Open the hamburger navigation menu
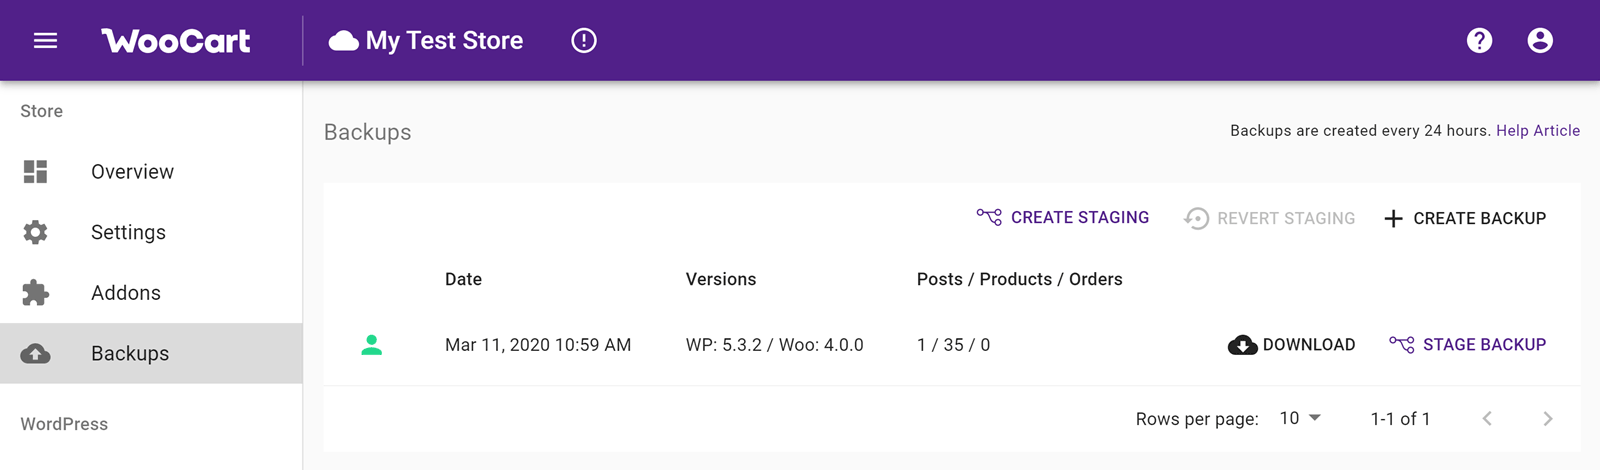This screenshot has height=470, width=1600. point(45,41)
